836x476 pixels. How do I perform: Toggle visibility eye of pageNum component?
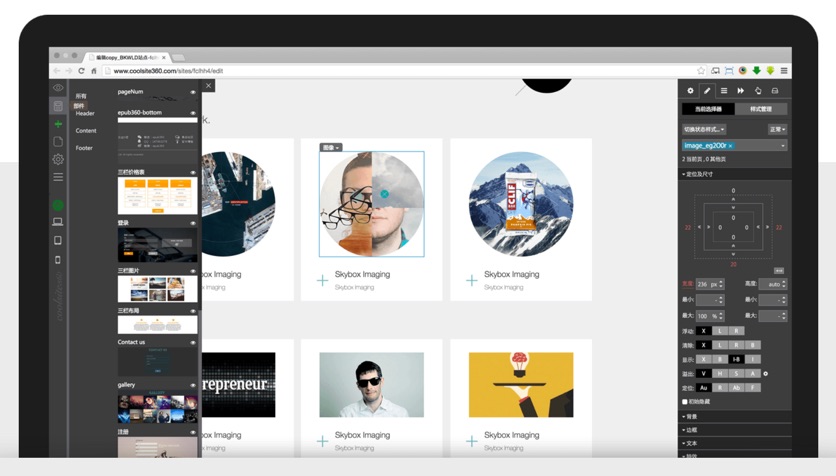point(193,92)
